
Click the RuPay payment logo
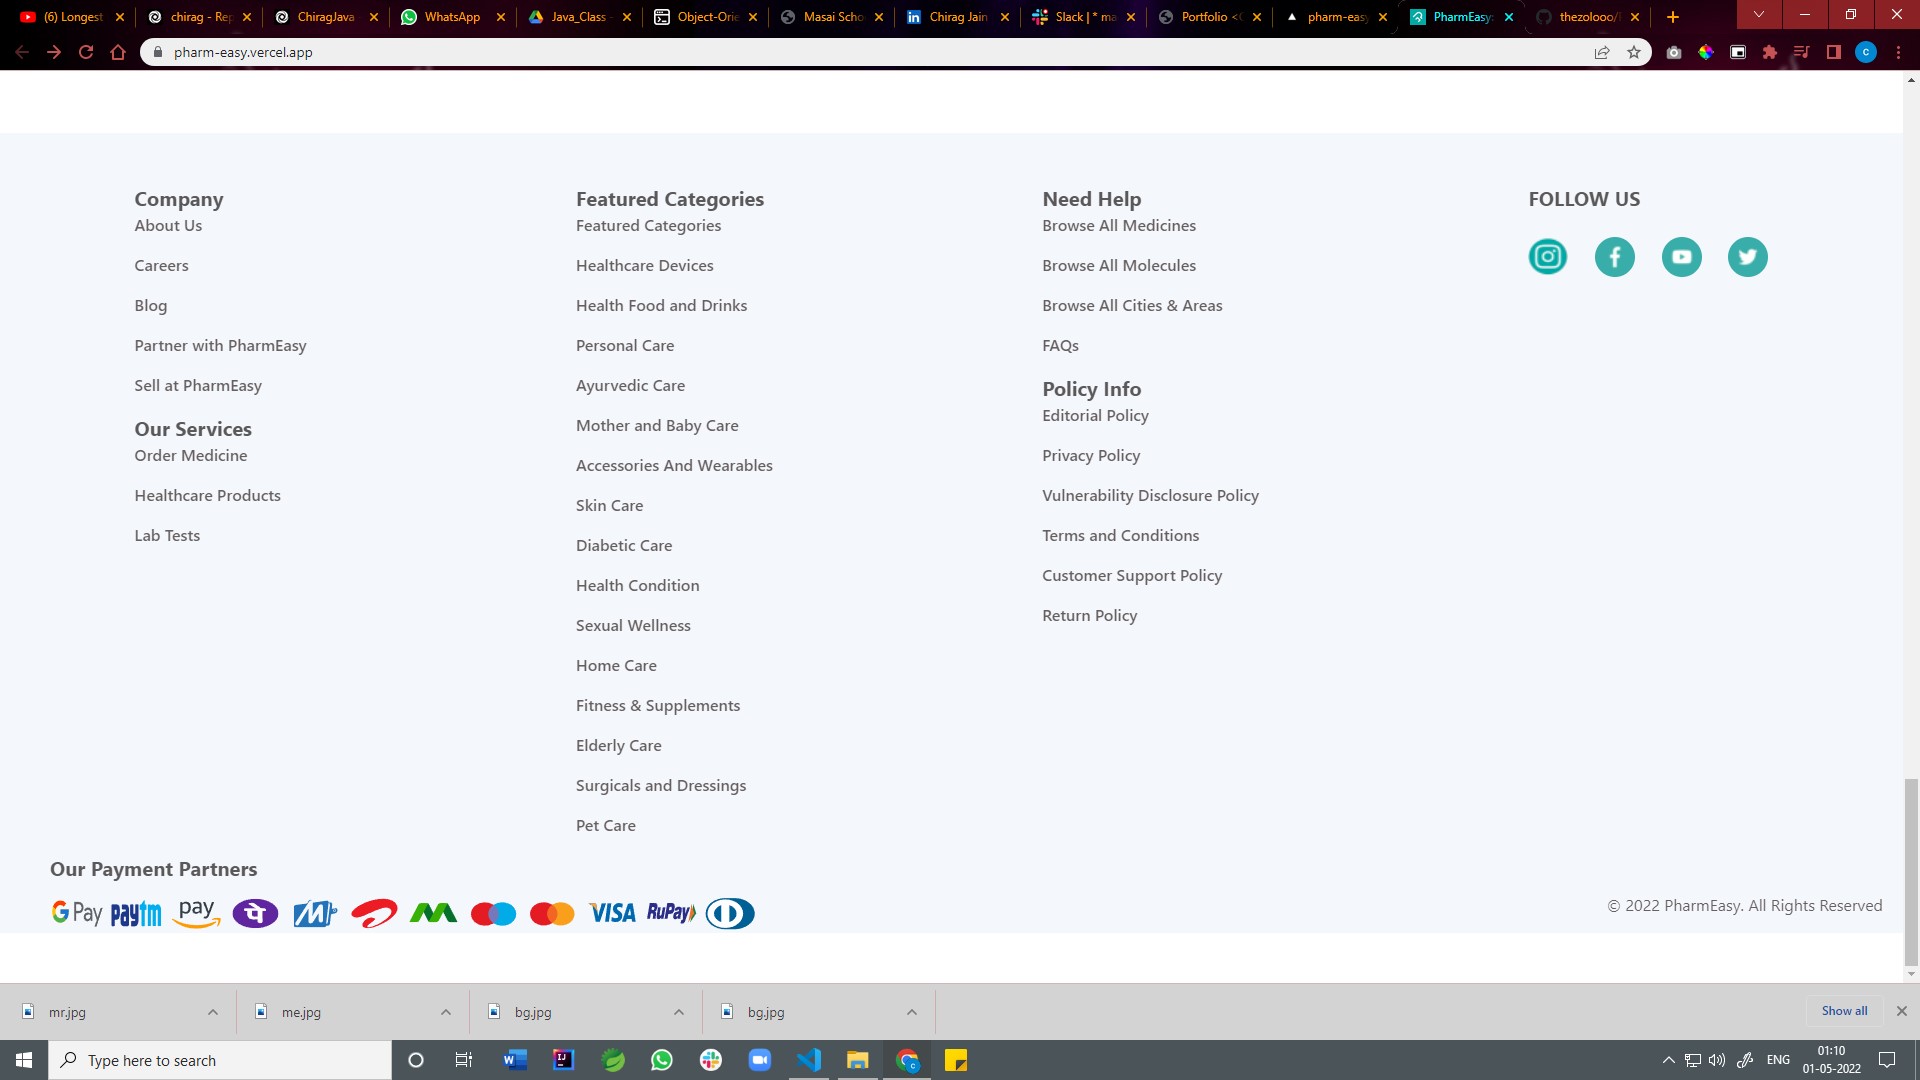click(x=671, y=912)
